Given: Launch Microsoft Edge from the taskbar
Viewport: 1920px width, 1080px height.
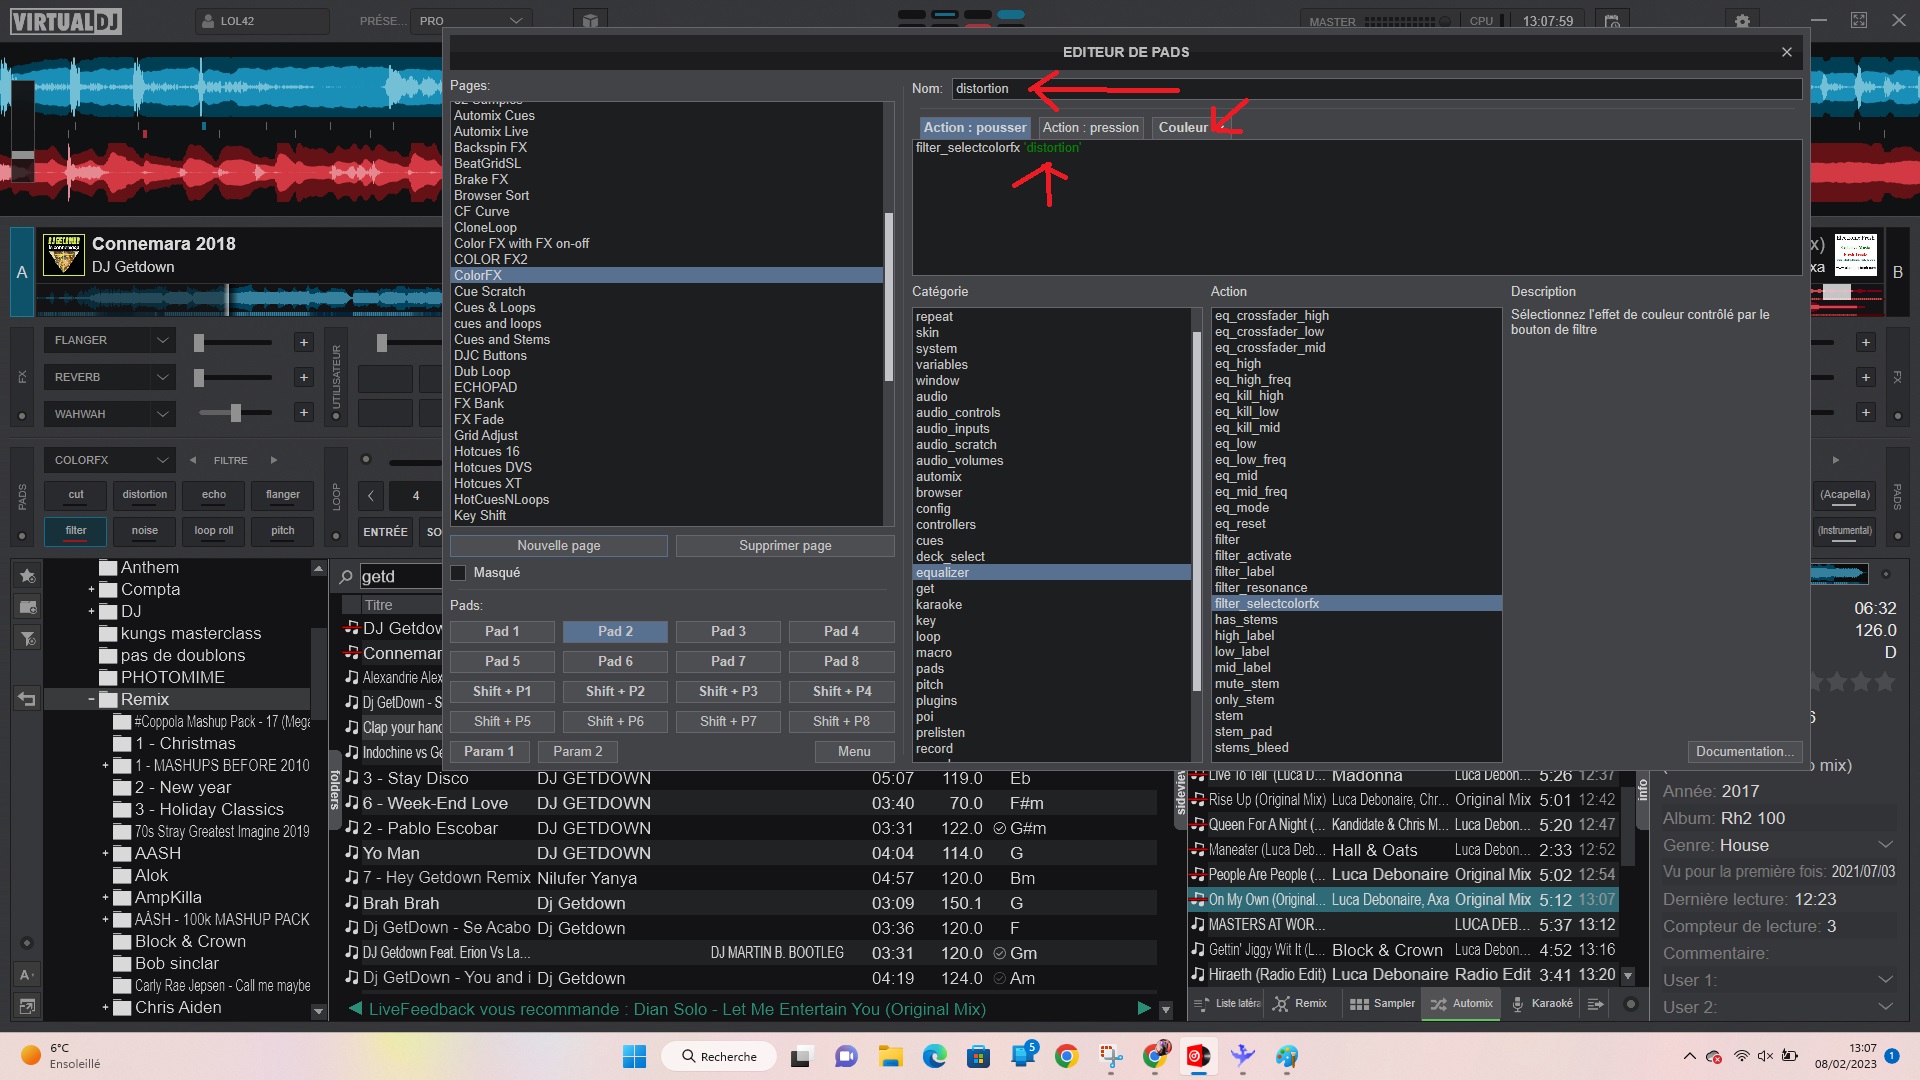Looking at the screenshot, I should [x=934, y=1056].
